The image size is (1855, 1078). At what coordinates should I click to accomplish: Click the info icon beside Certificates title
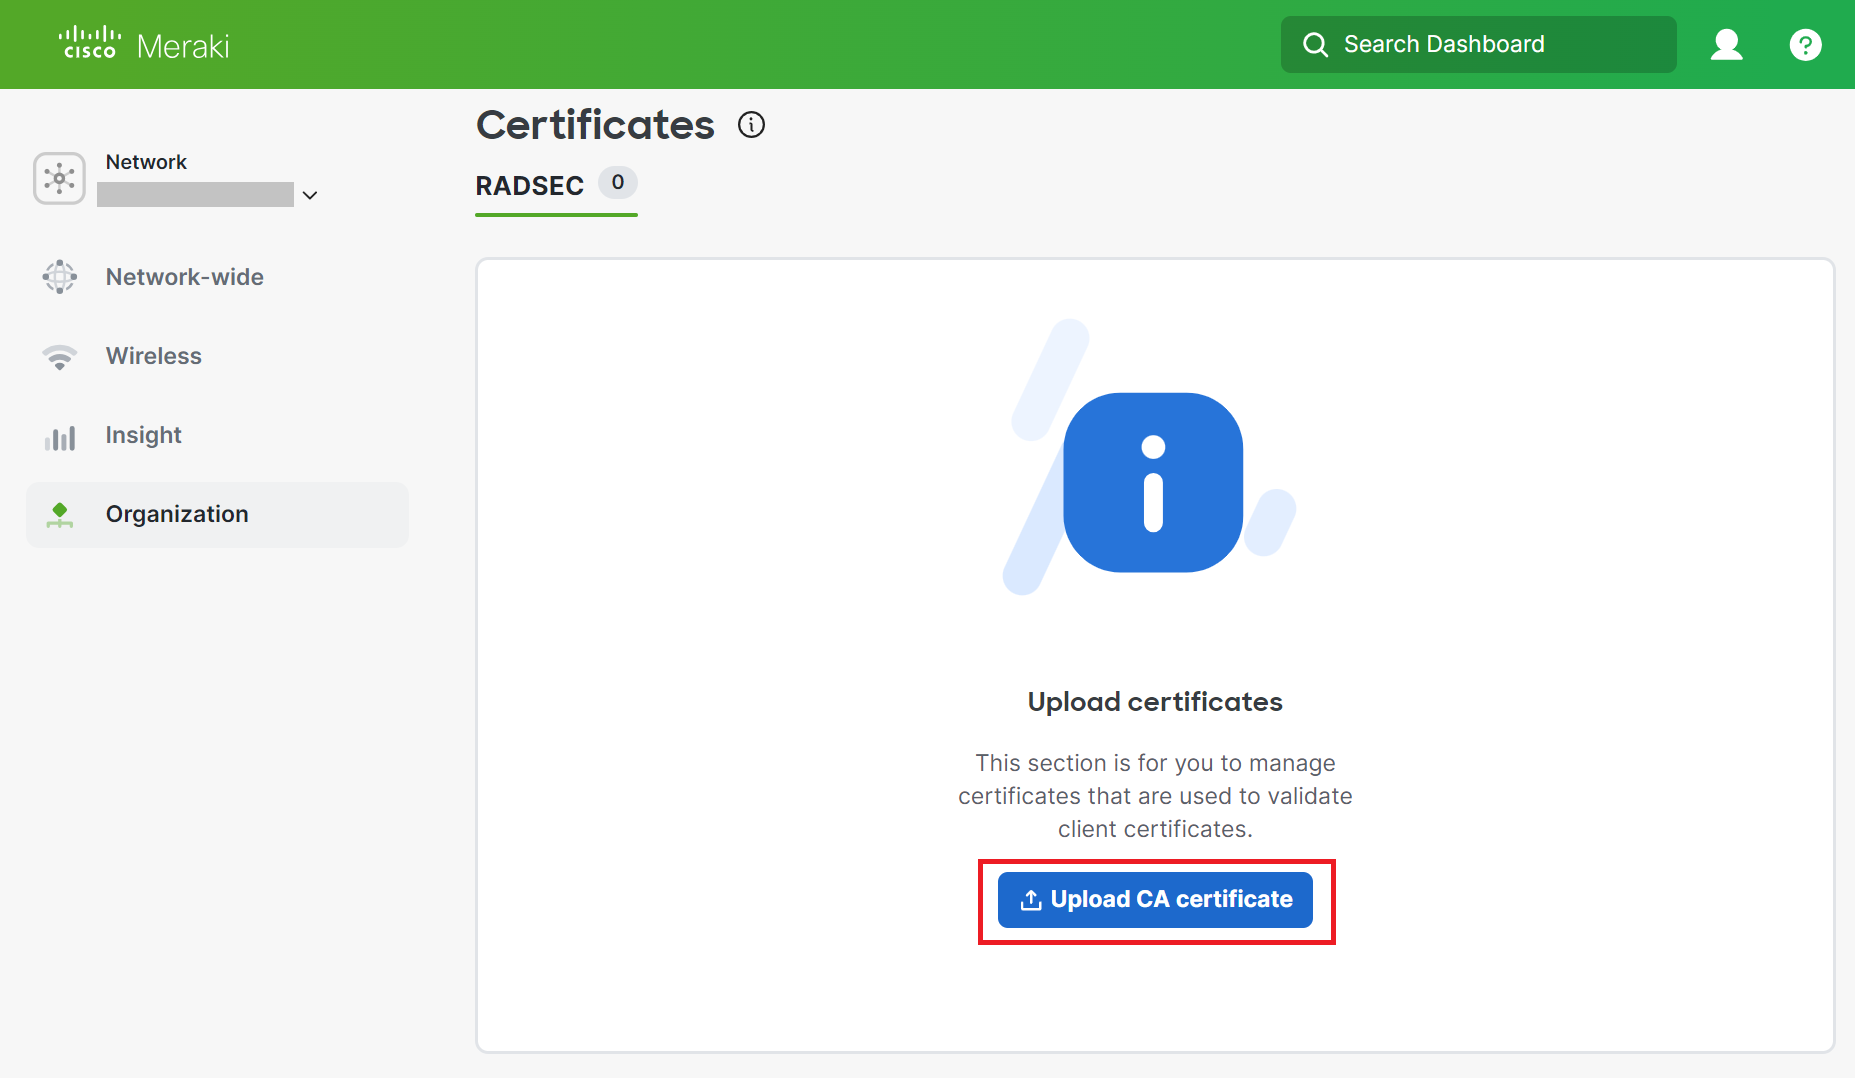[751, 125]
